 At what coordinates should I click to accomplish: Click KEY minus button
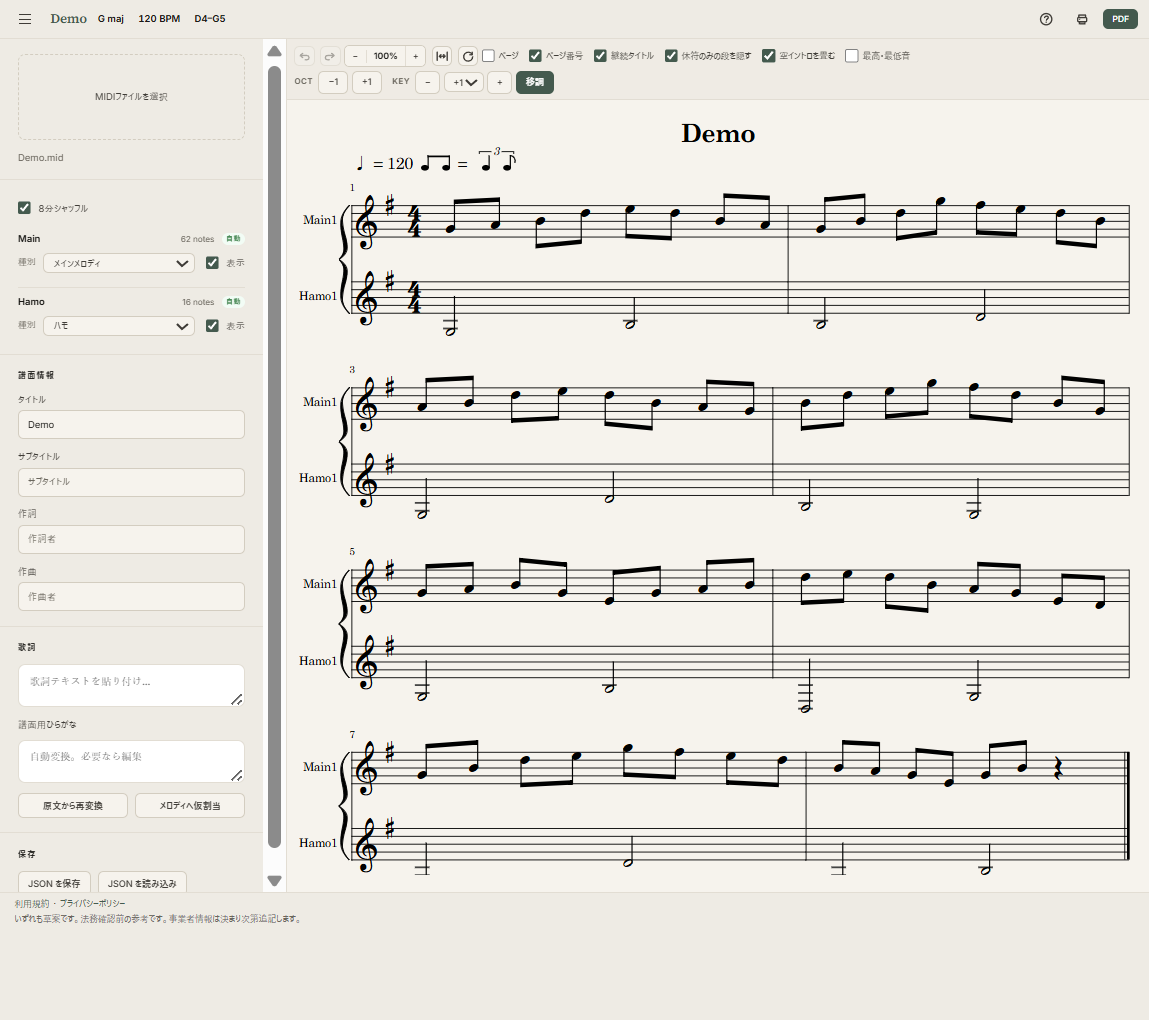tap(428, 82)
